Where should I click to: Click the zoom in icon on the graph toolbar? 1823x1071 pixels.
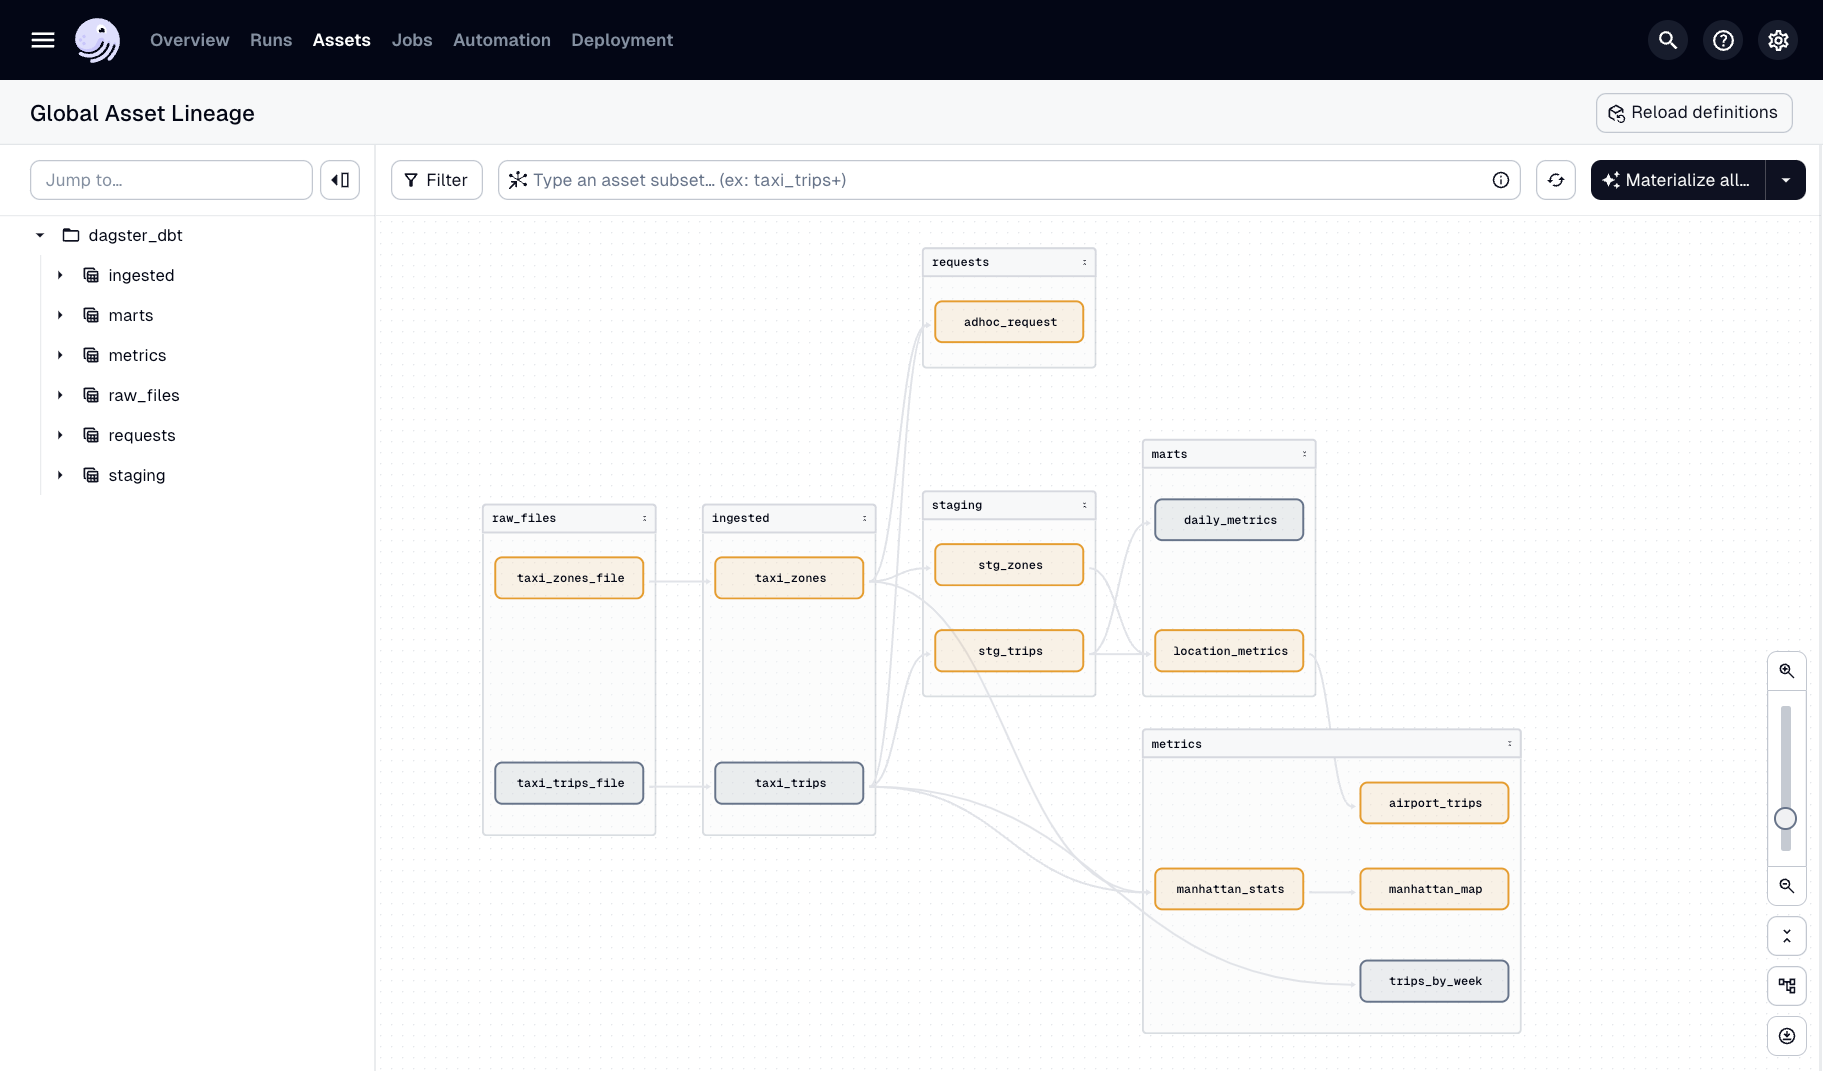tap(1787, 670)
